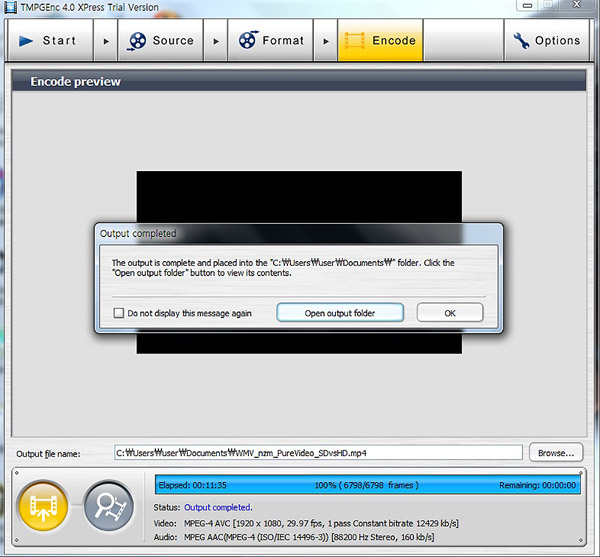This screenshot has width=600, height=557.
Task: Open the Start stage tab
Action: (x=51, y=40)
